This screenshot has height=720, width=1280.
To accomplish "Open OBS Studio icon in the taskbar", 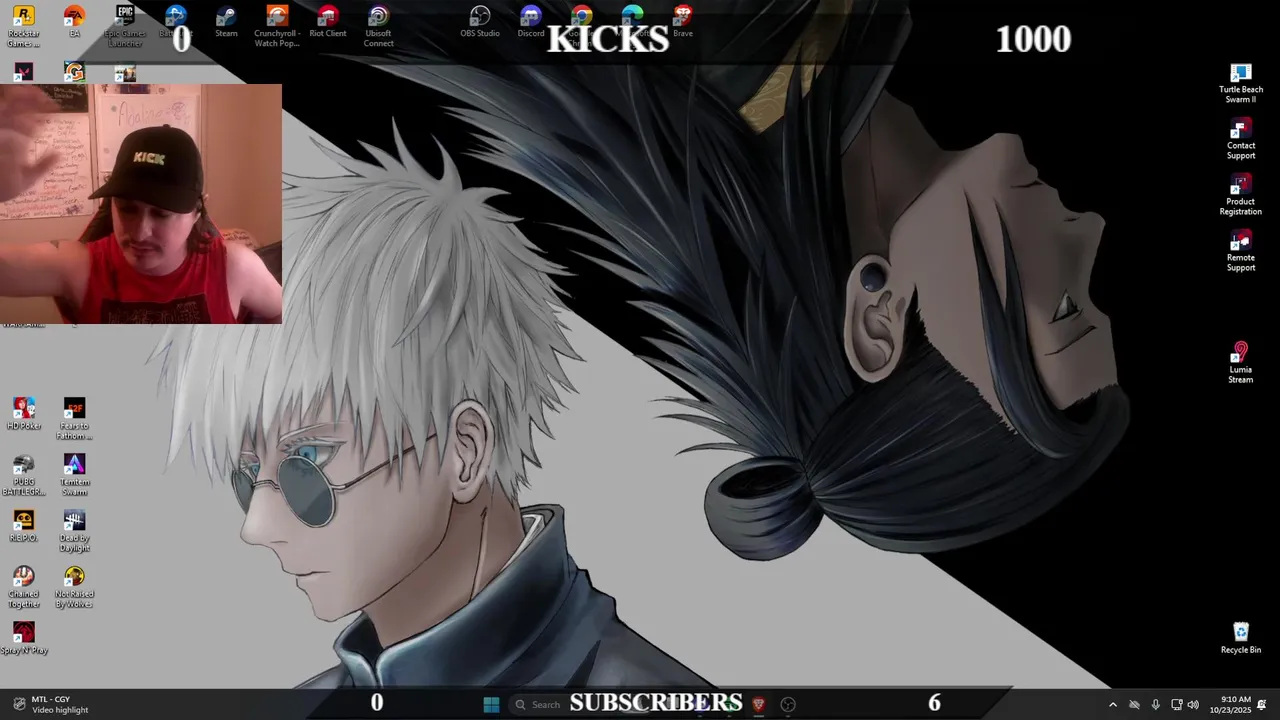I will (x=788, y=704).
